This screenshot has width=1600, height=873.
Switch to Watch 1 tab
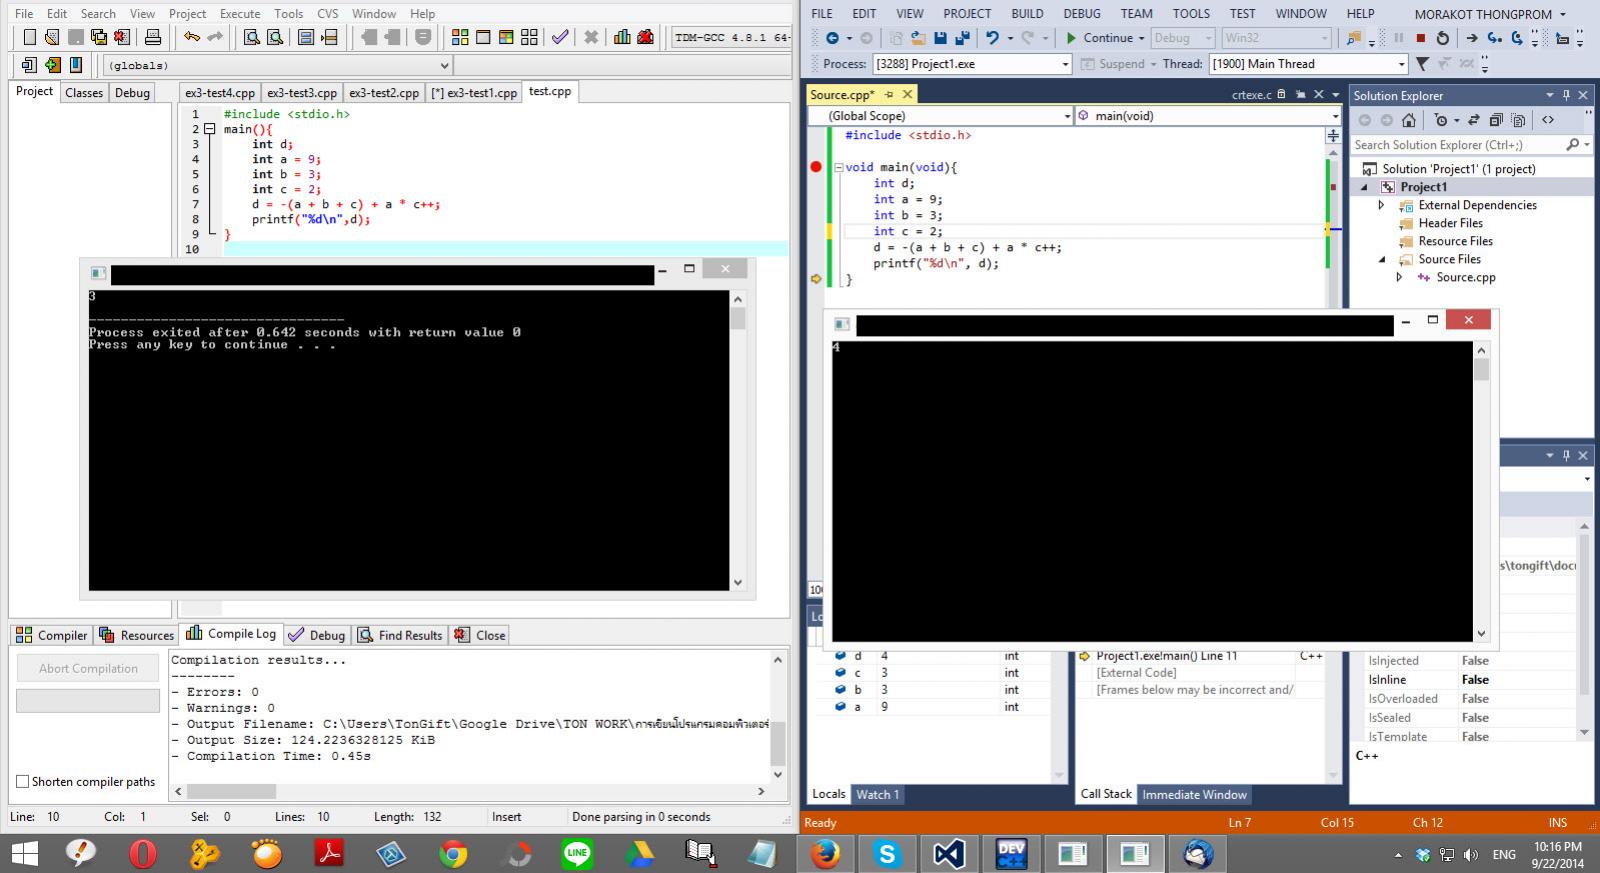point(877,794)
